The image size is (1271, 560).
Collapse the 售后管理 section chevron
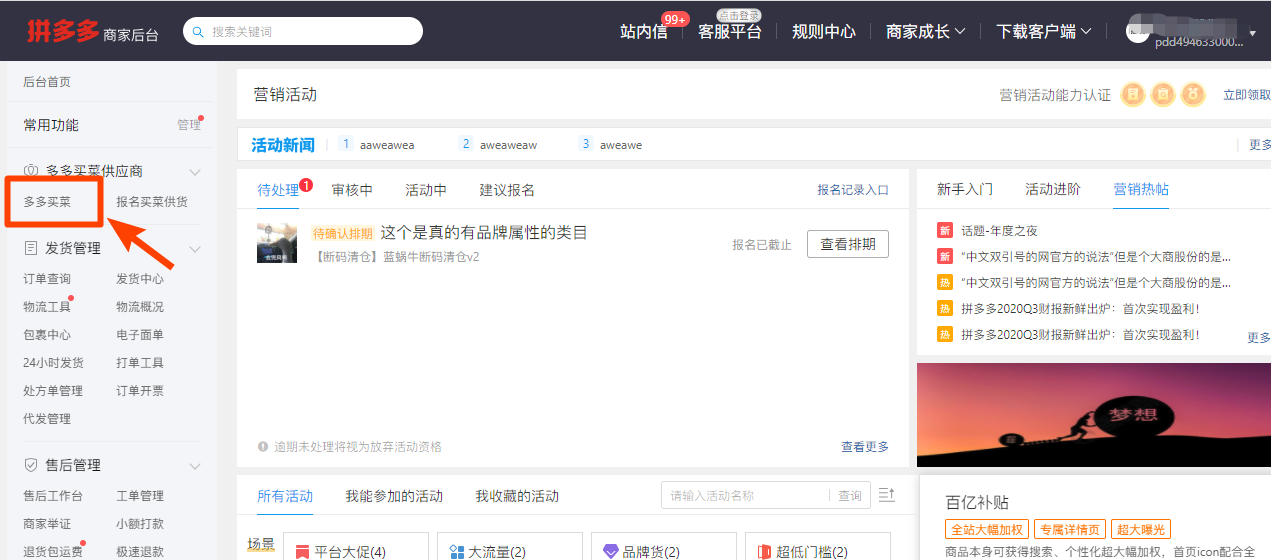[x=195, y=465]
